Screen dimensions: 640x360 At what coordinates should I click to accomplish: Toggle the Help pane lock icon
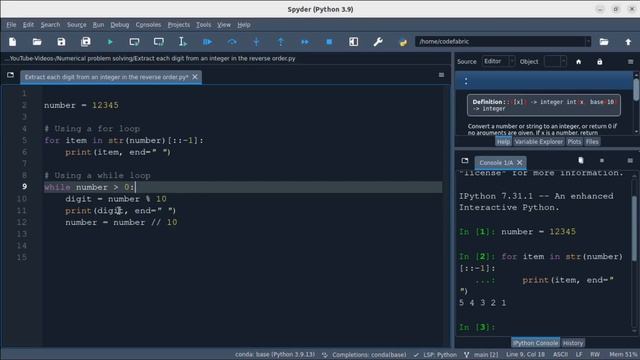600,62
